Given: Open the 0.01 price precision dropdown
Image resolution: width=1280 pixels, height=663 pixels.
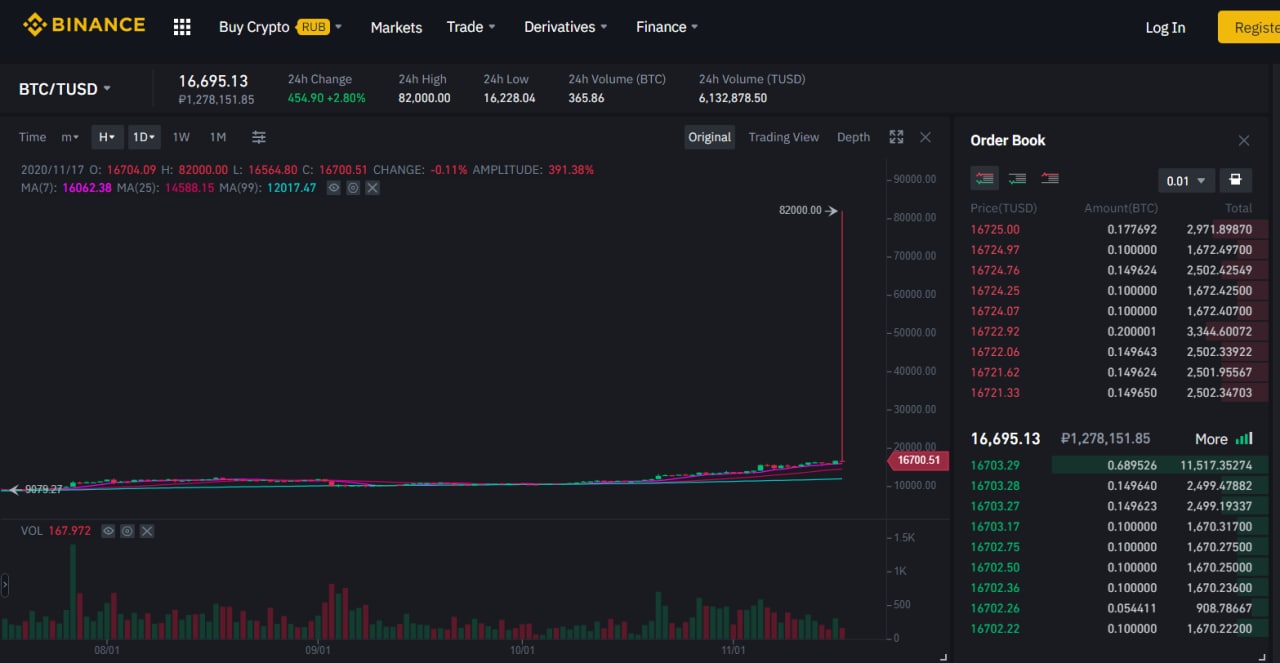Looking at the screenshot, I should click(1187, 181).
